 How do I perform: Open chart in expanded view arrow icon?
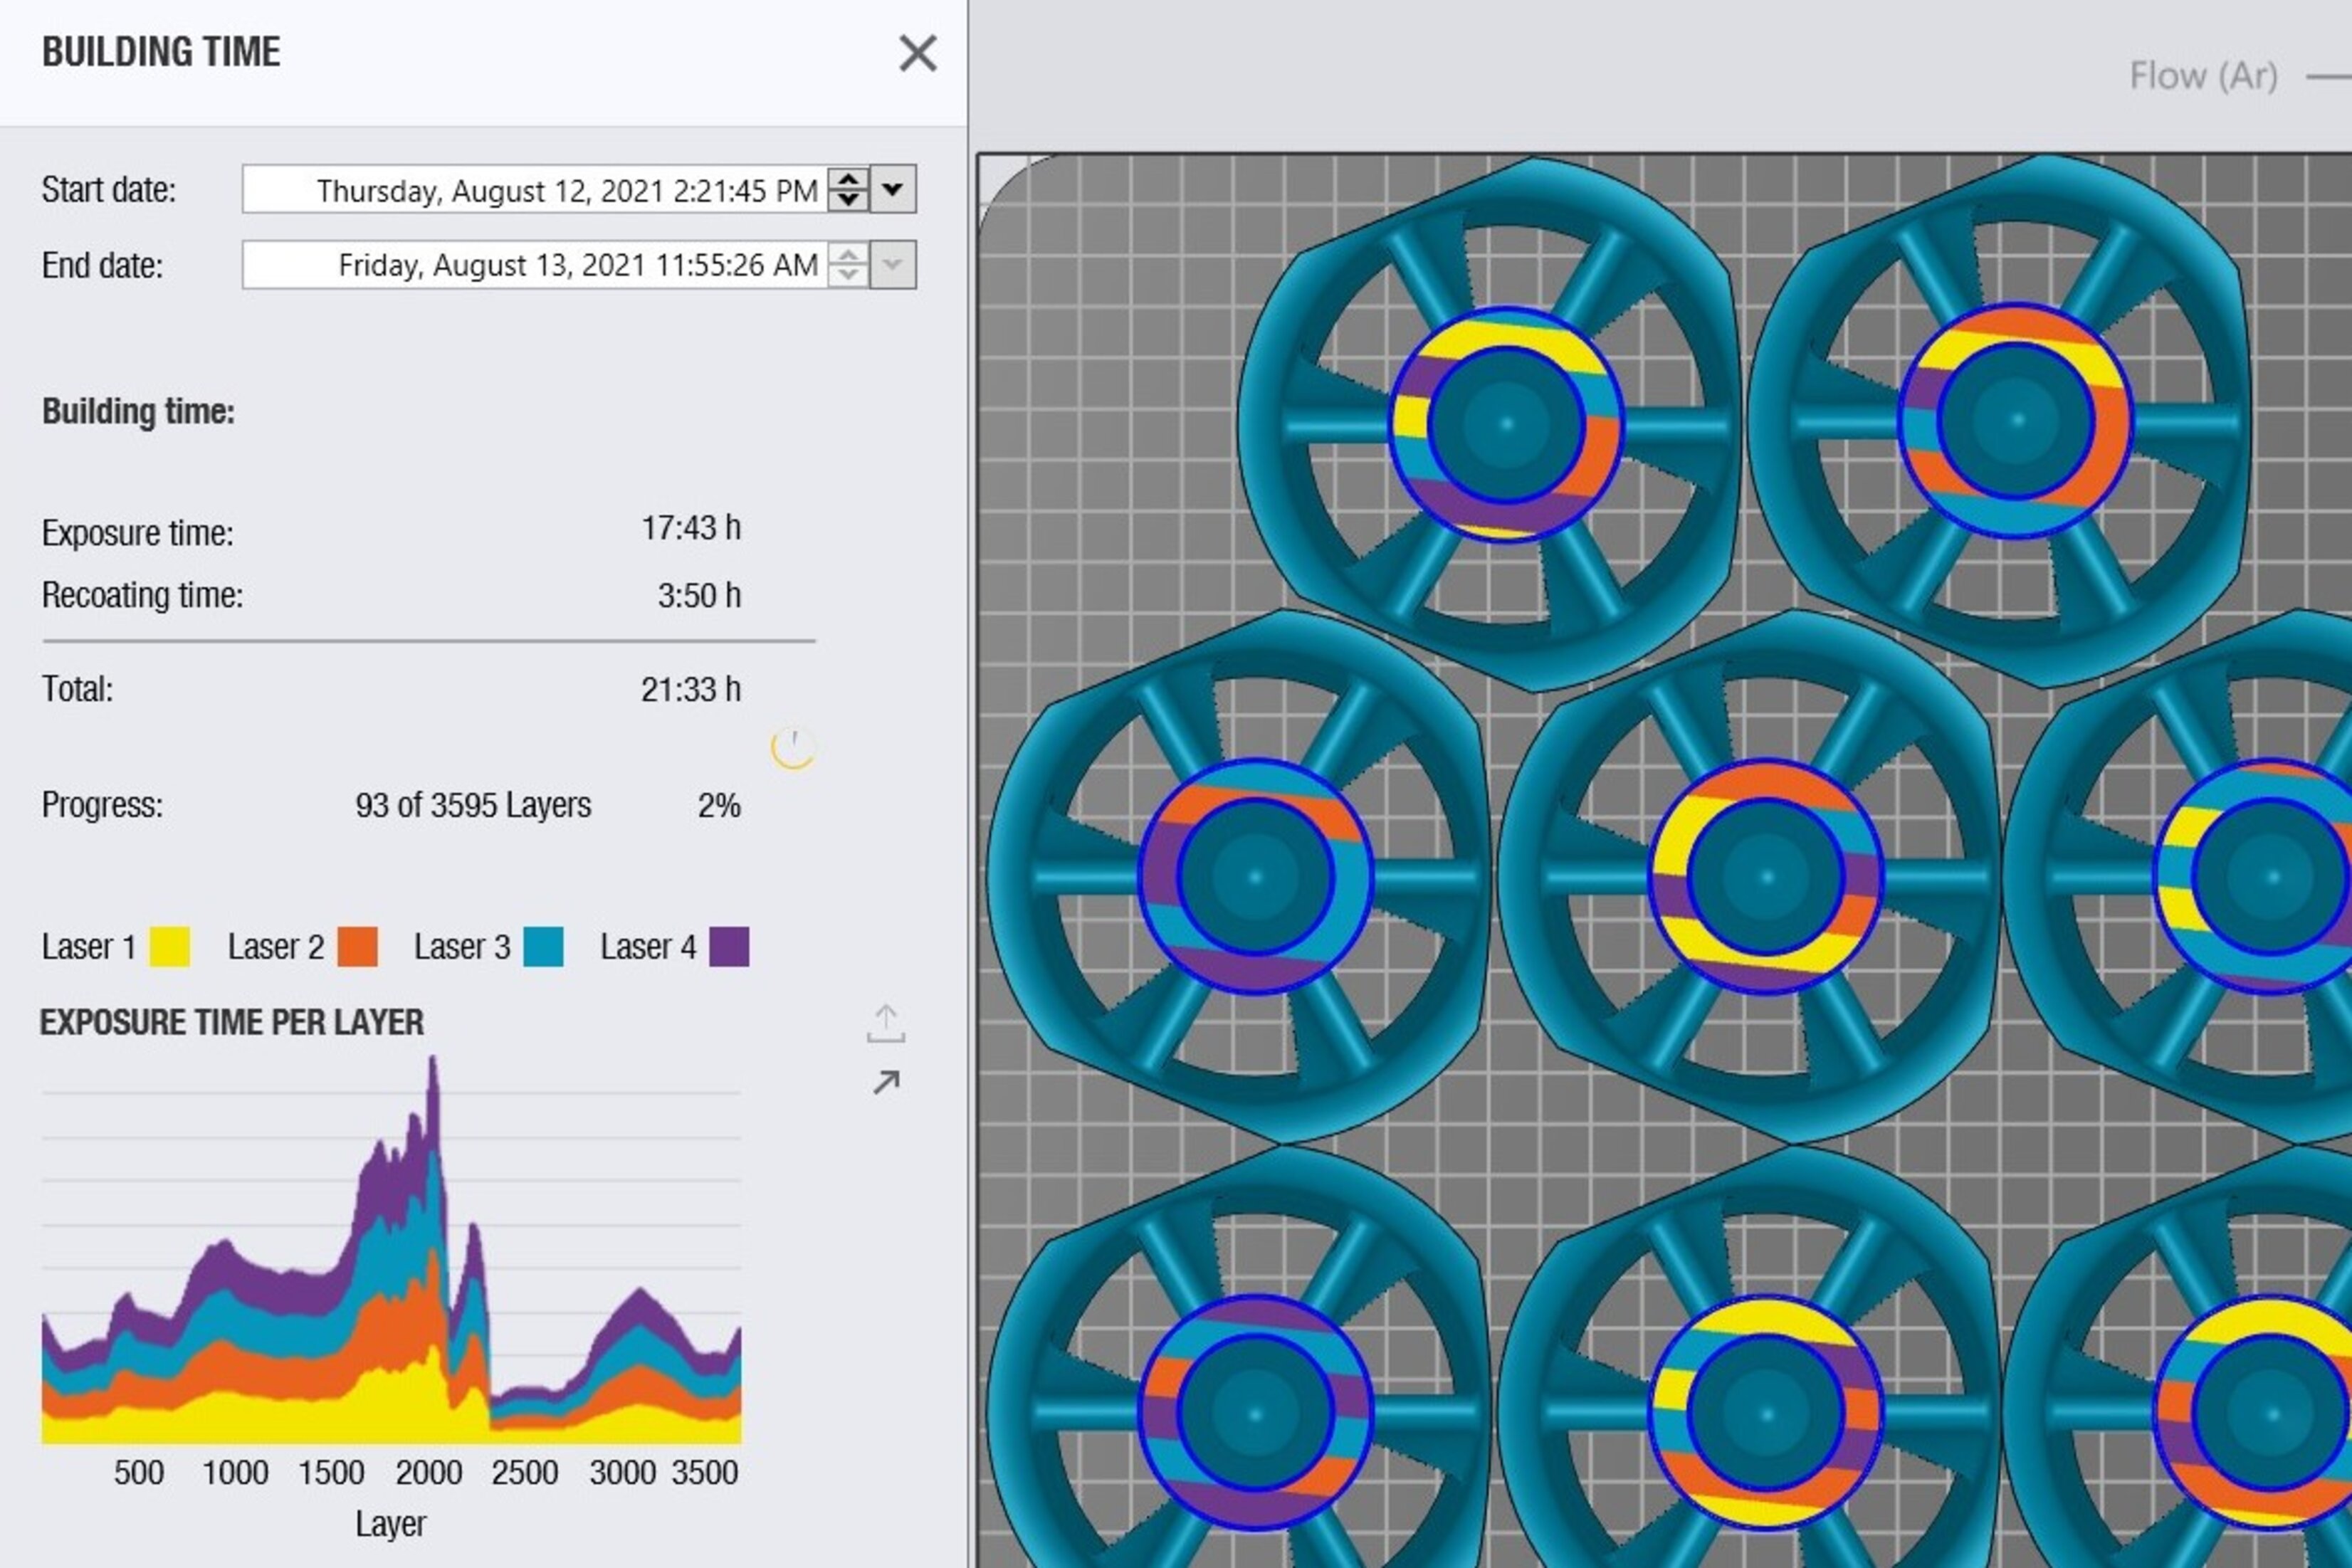coord(886,1082)
